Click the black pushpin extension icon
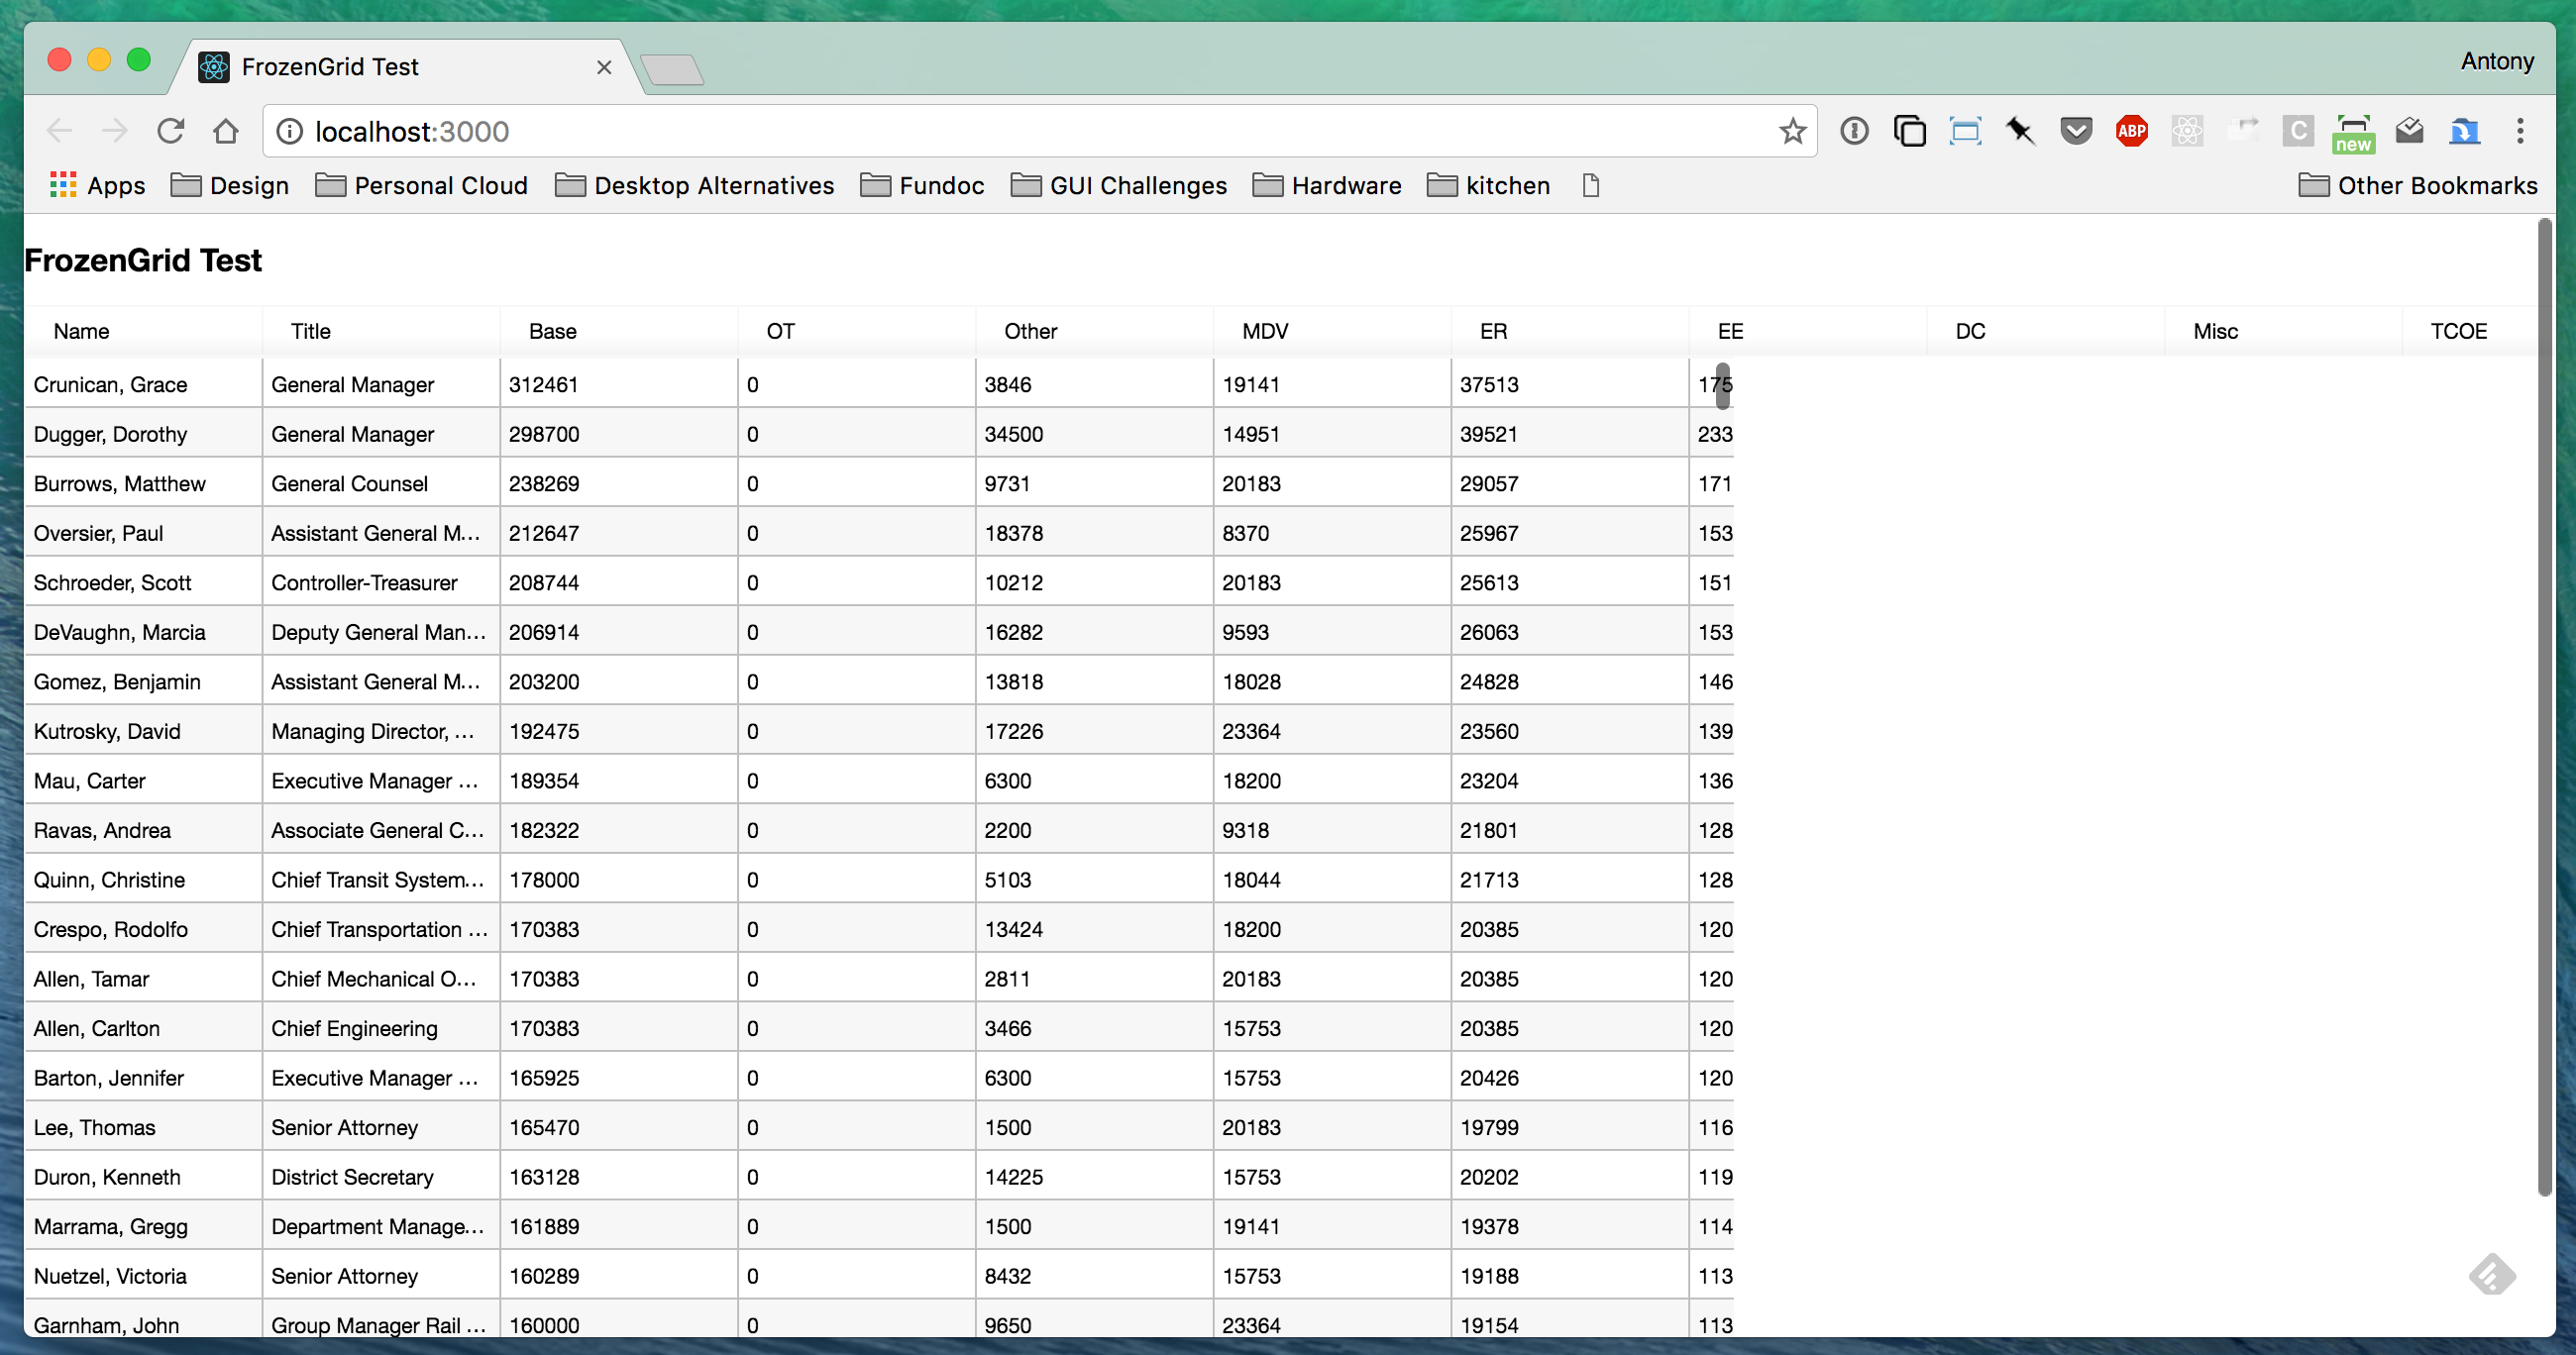 [2020, 131]
